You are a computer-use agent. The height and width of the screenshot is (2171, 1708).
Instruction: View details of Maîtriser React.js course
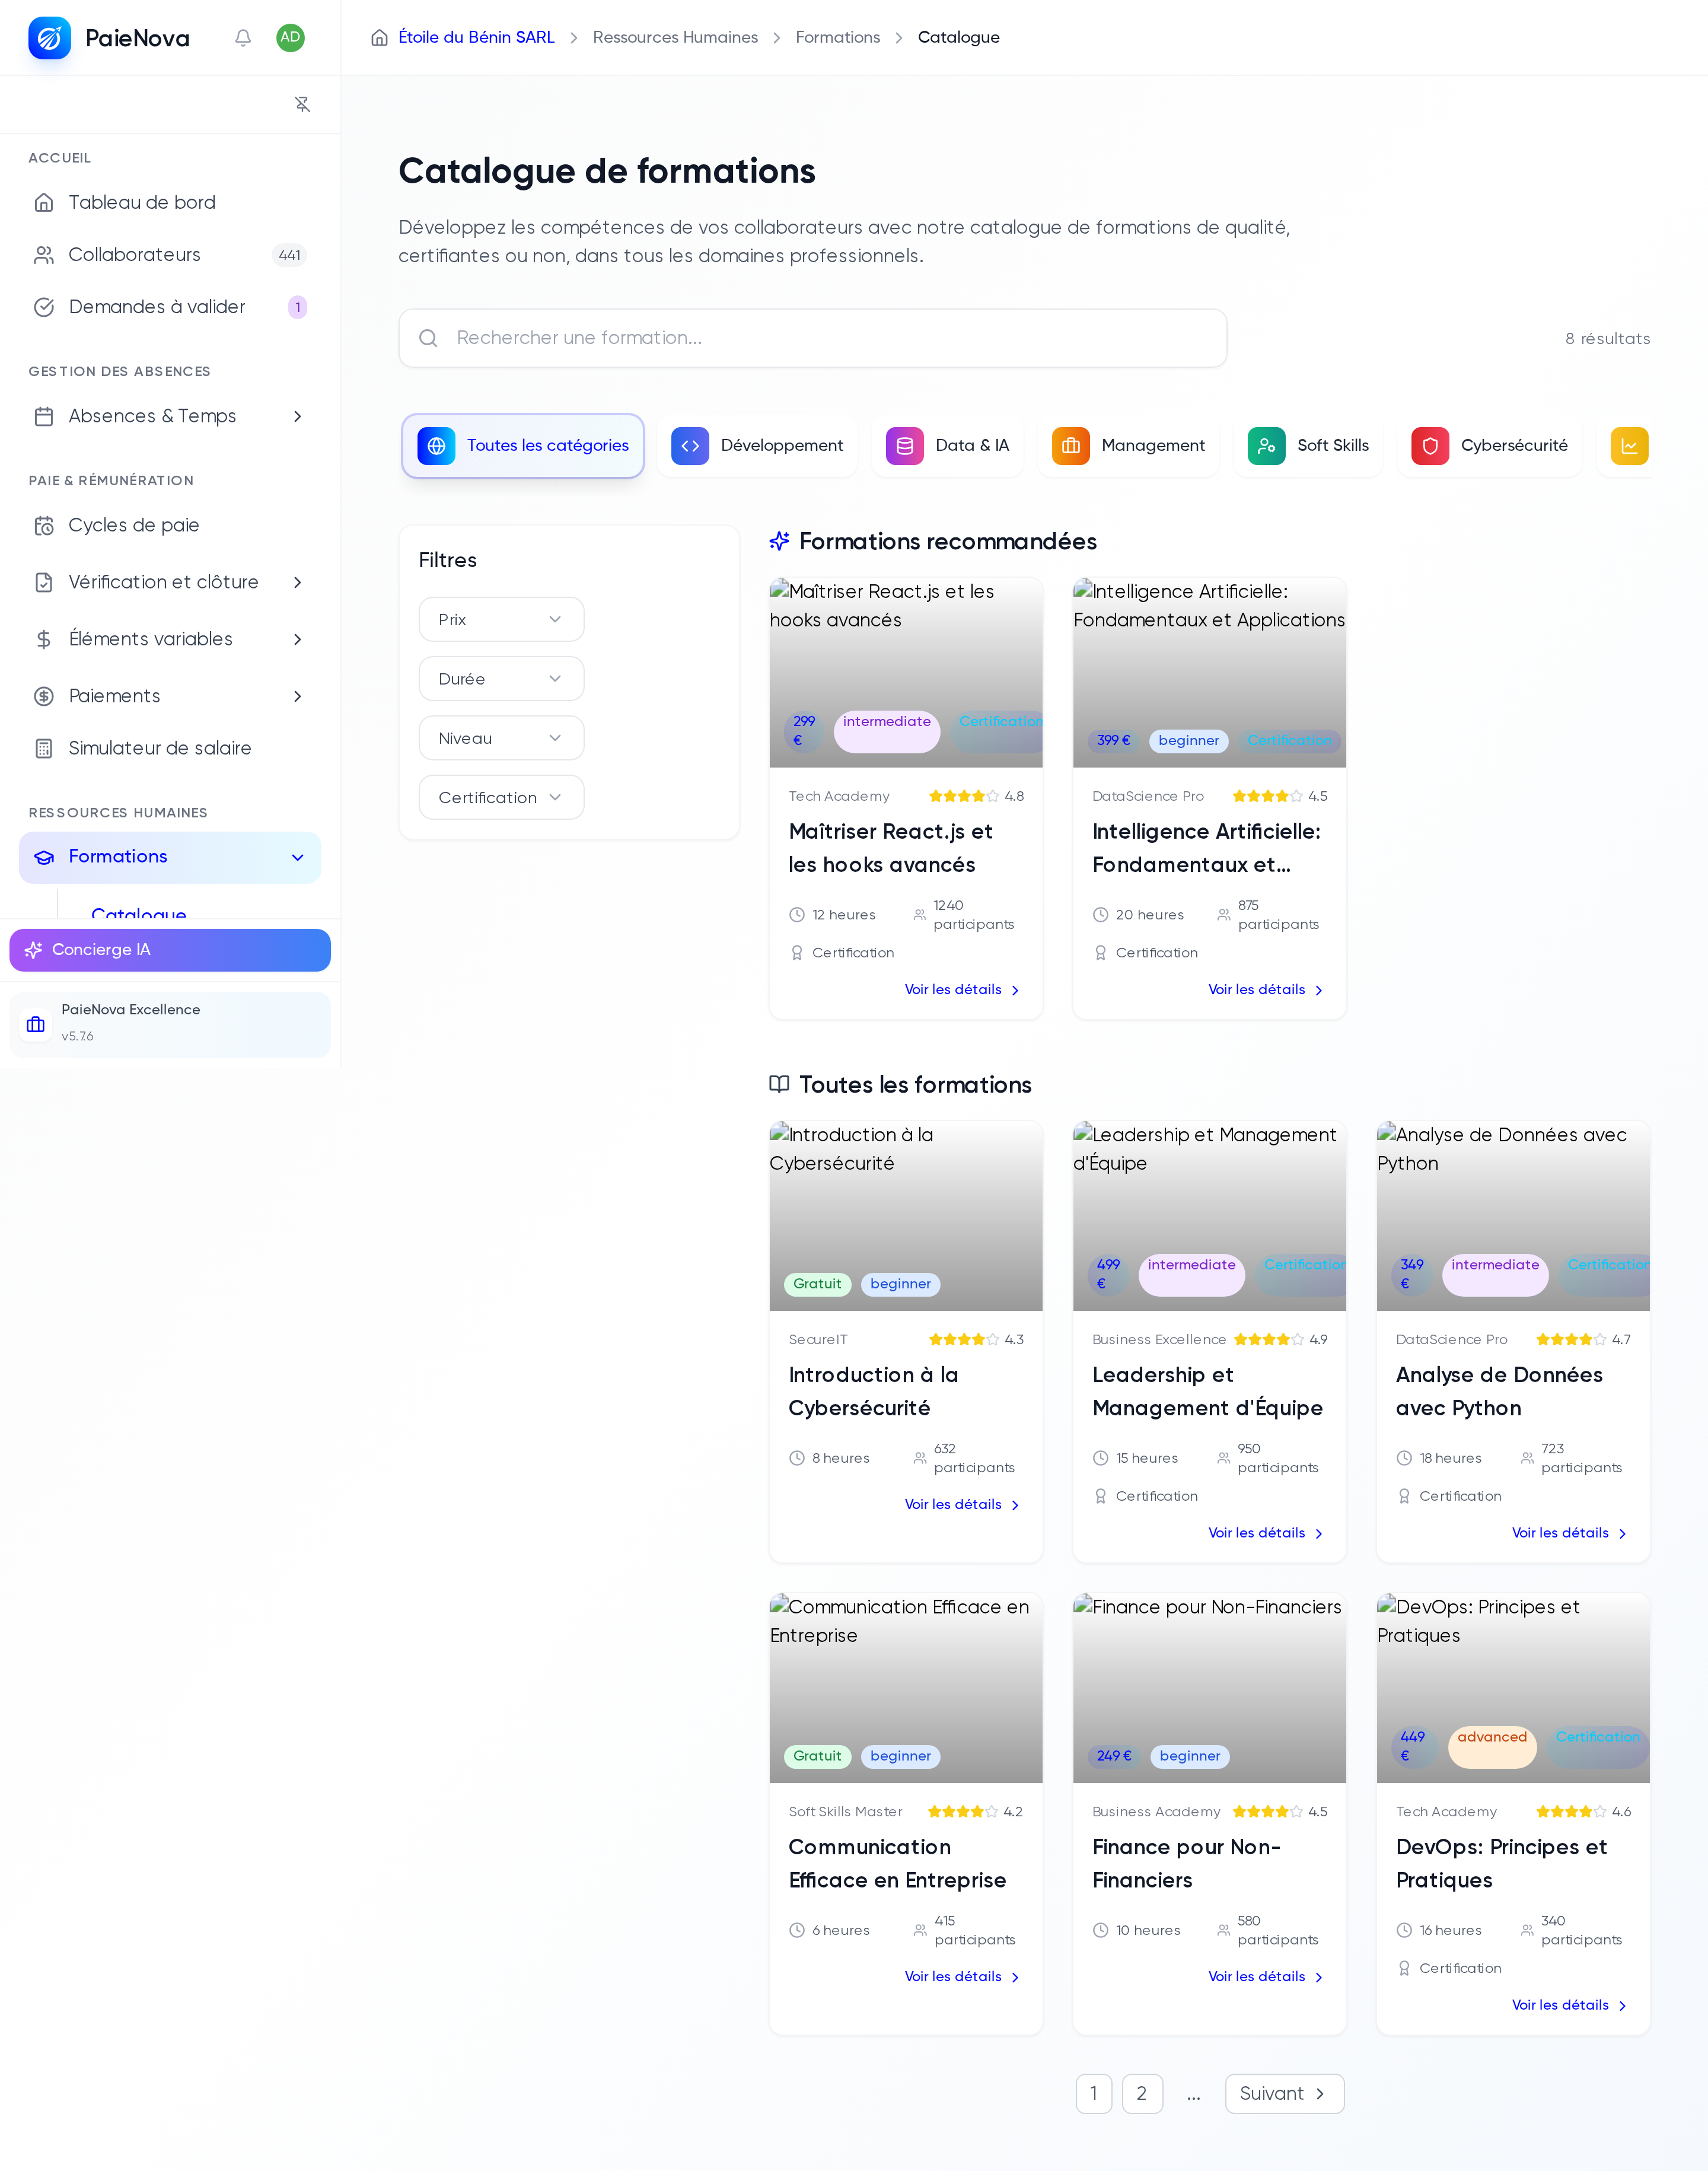[961, 990]
